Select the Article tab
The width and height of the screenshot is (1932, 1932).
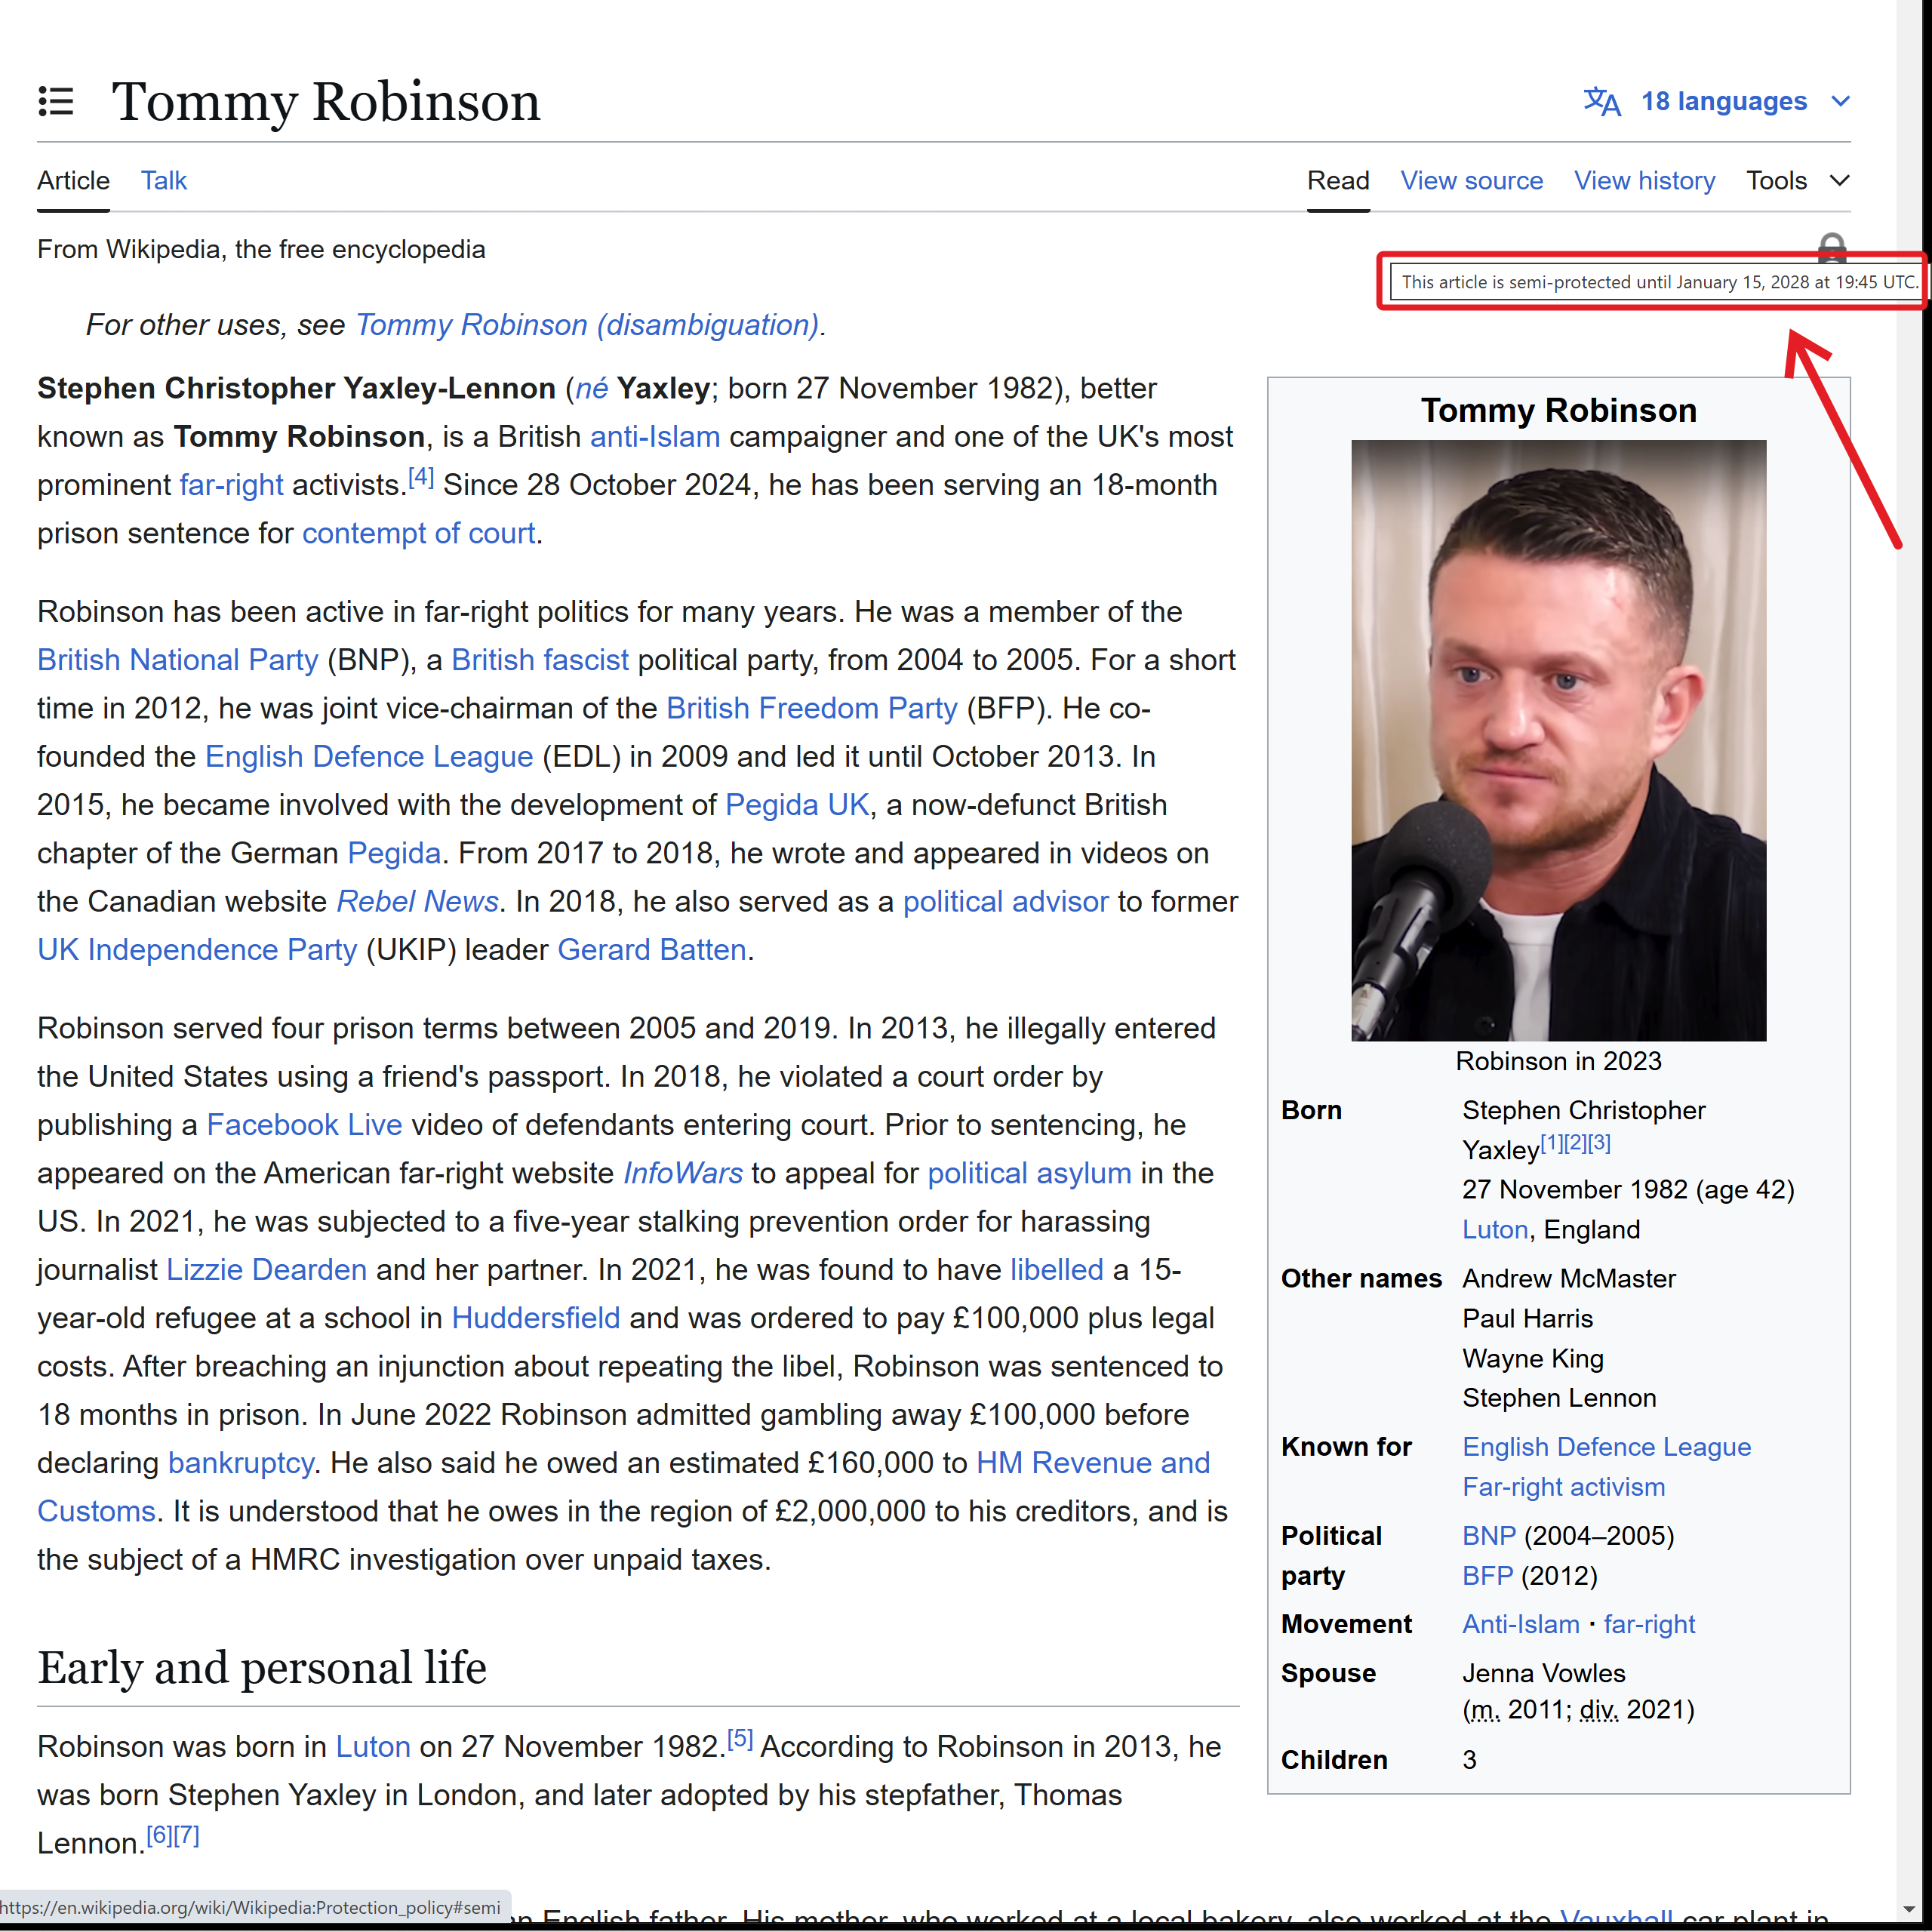pyautogui.click(x=71, y=180)
